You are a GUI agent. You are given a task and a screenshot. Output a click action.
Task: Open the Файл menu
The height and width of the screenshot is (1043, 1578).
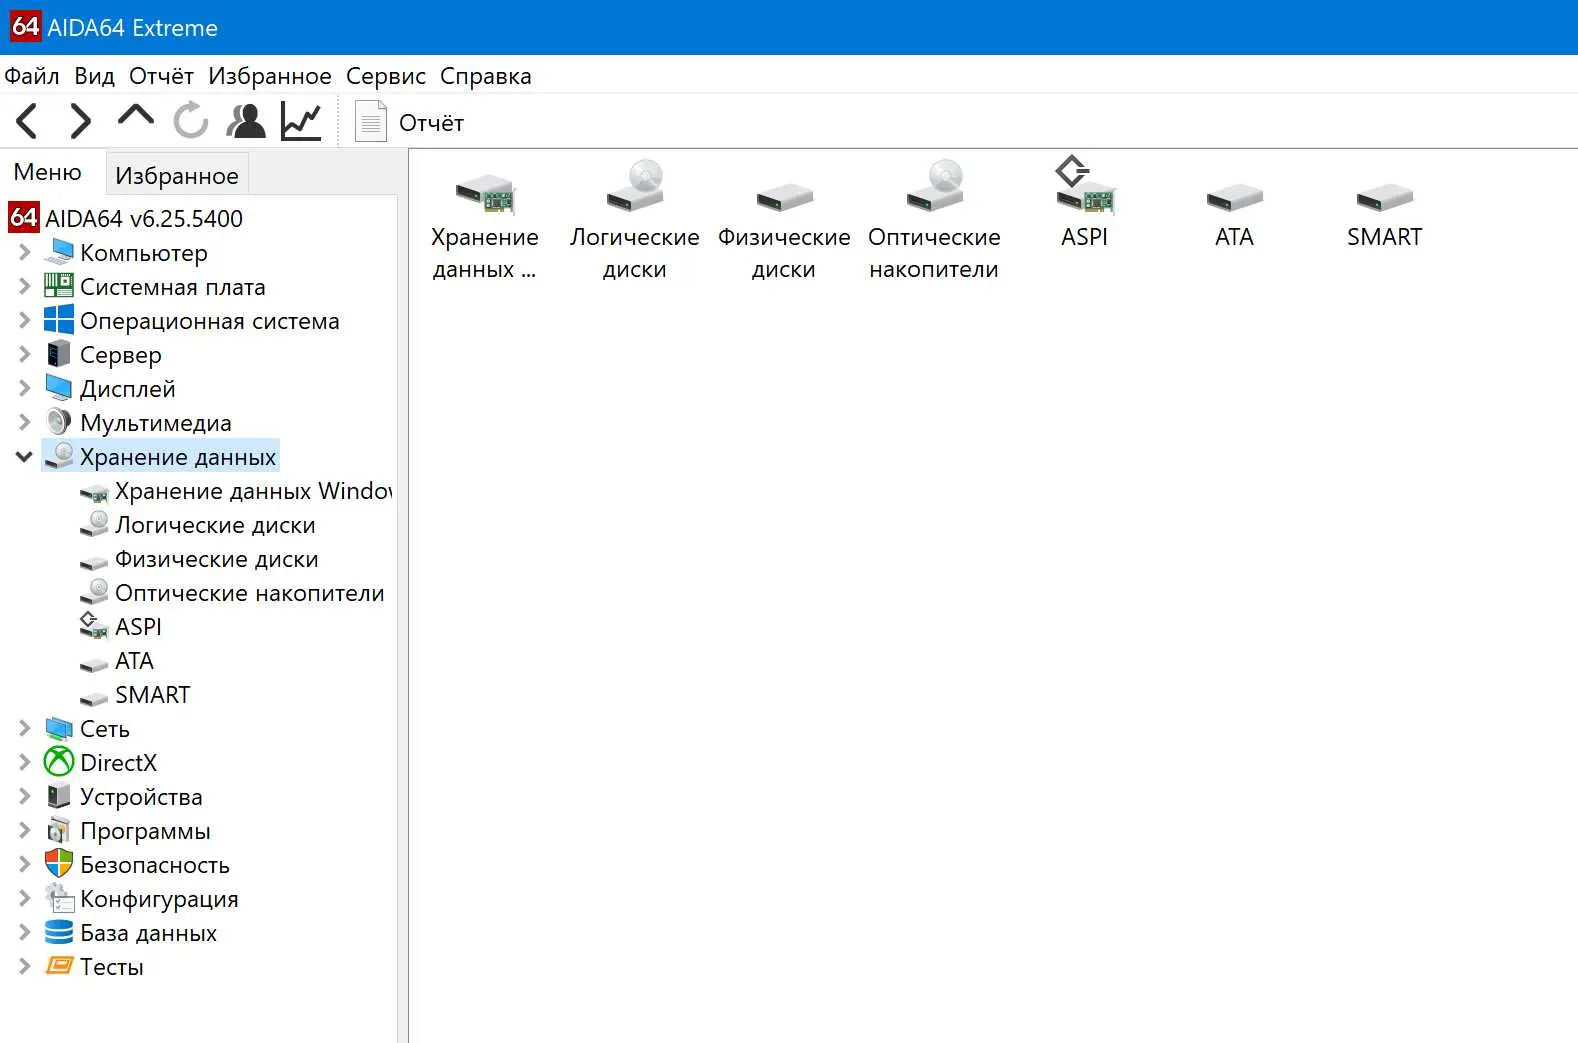(x=32, y=76)
